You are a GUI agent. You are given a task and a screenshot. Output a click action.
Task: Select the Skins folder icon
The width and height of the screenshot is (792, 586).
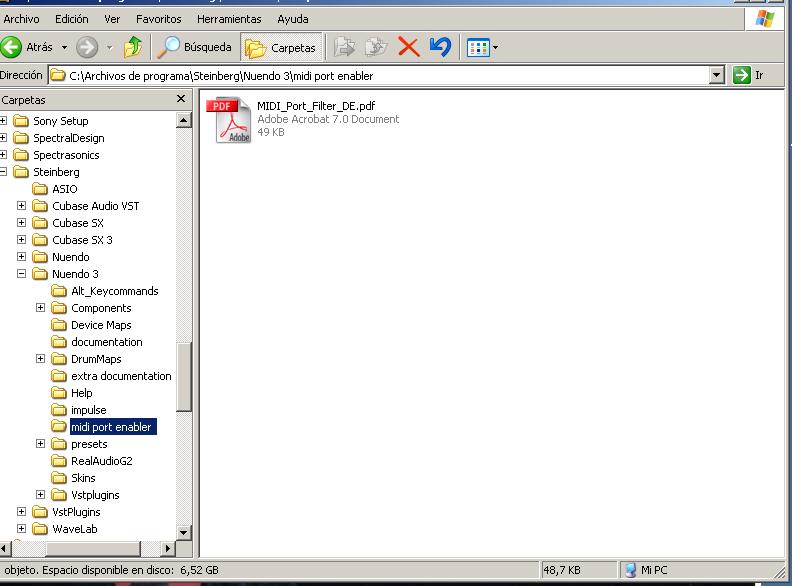(59, 478)
